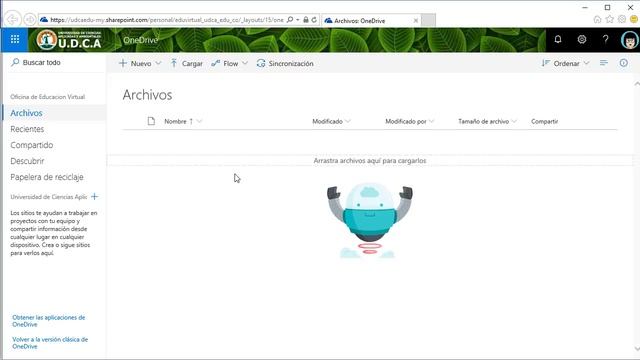Refresh the page with reload icon
This screenshot has width=640, height=360.
(x=314, y=20)
